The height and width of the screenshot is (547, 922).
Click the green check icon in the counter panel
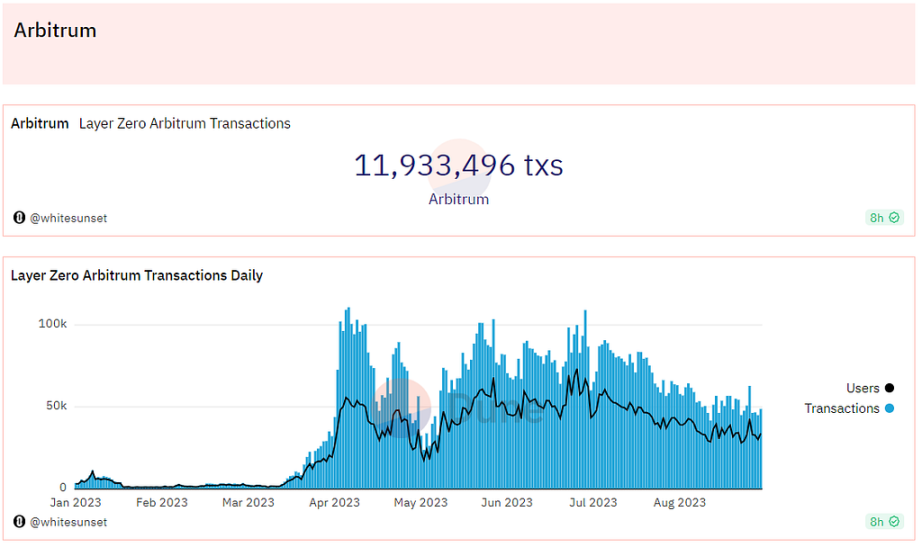[894, 218]
